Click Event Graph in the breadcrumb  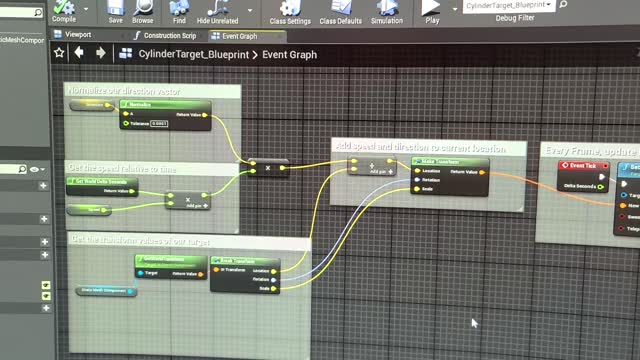click(289, 55)
